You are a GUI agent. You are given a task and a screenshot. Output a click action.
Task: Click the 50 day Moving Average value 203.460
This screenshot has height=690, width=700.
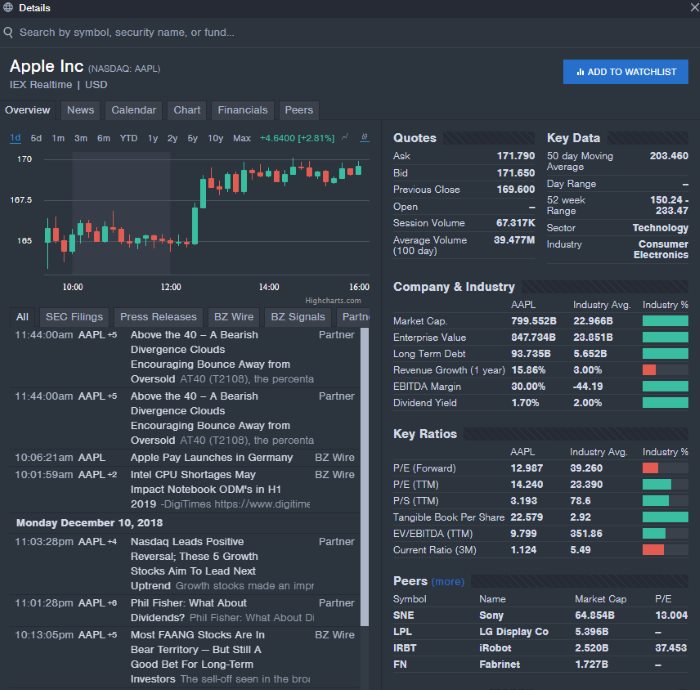(669, 156)
